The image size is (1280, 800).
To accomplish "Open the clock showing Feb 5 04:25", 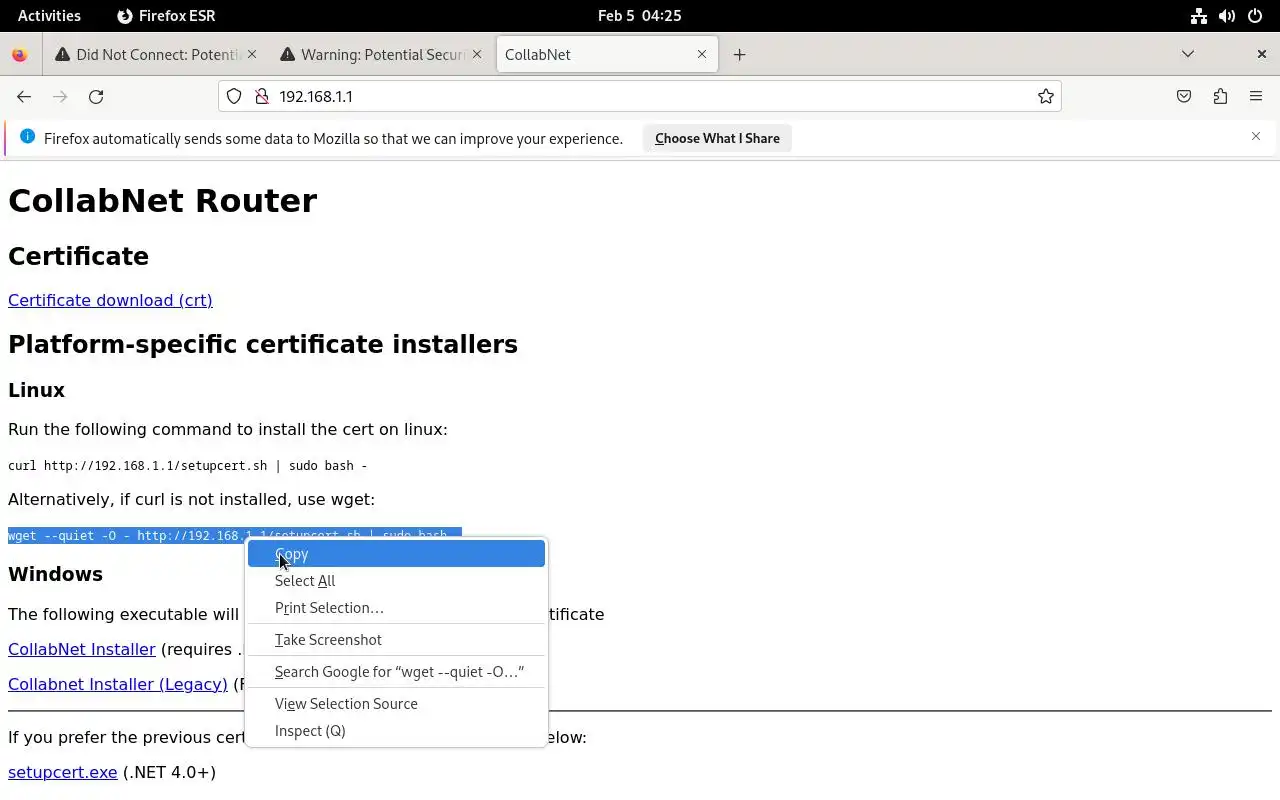I will [640, 16].
